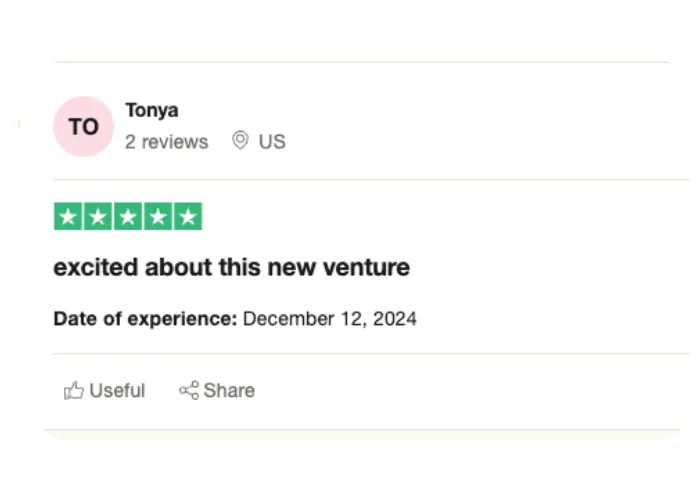This screenshot has height=500, width=700.
Task: Share this review via Share text
Action: coord(229,391)
